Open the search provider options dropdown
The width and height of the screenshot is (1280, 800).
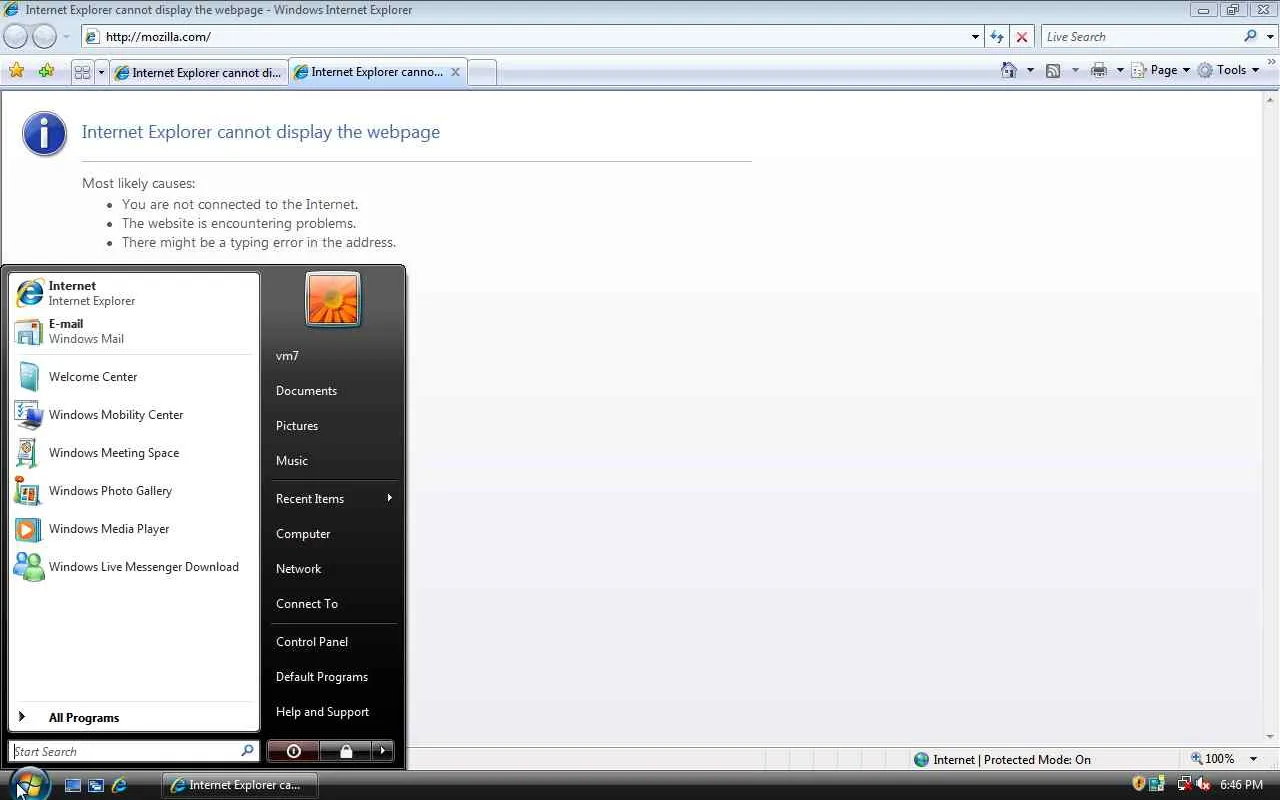point(1271,37)
